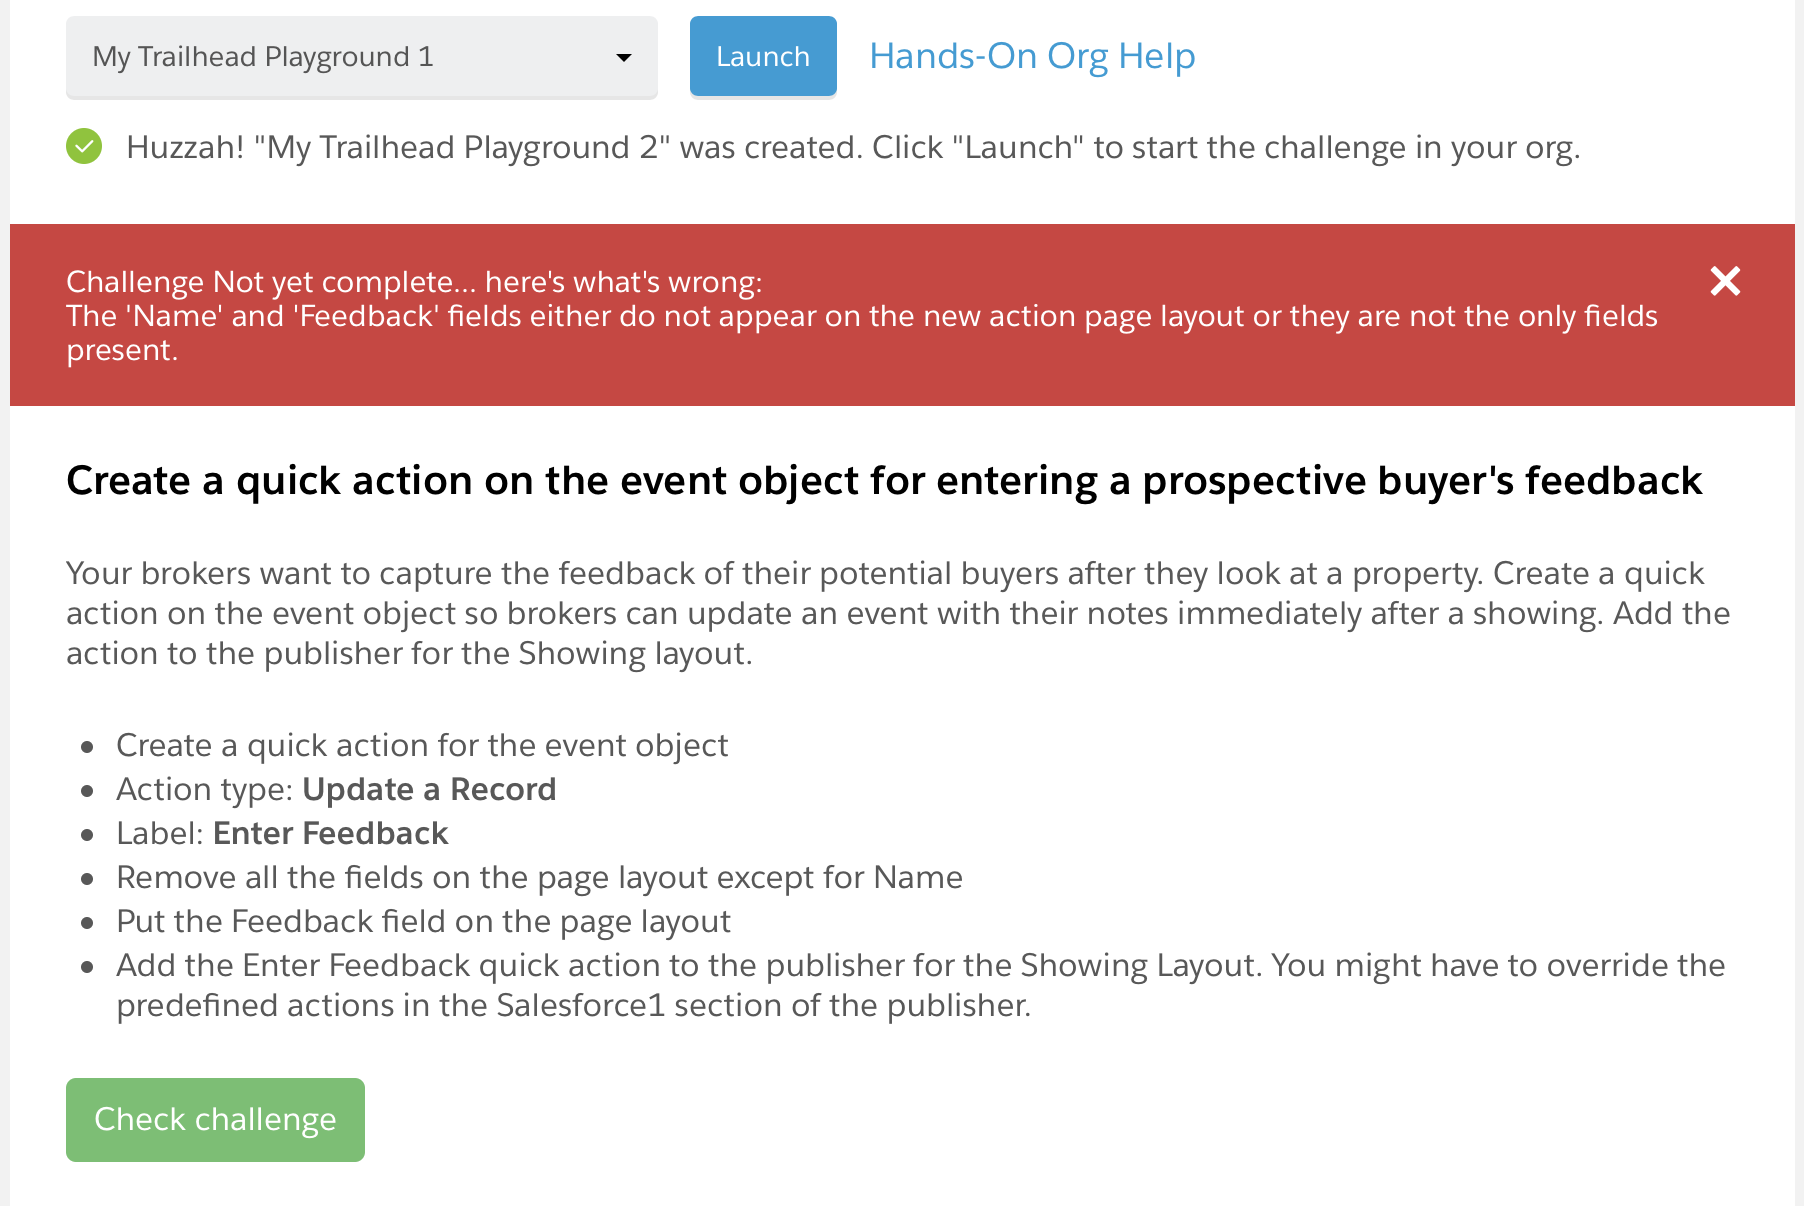Select My Trailhead Playground 1 from the dropdown
The image size is (1804, 1206).
click(360, 57)
